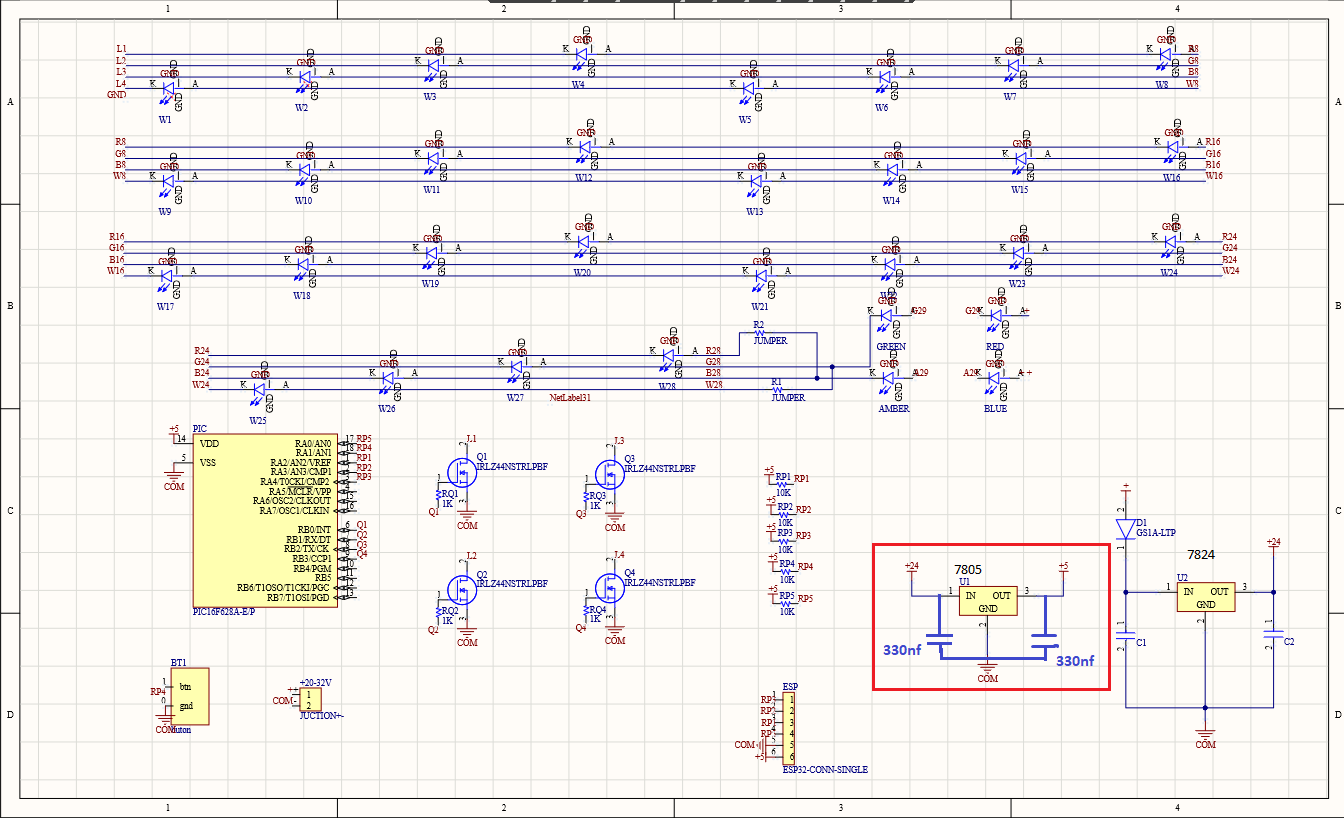Viewport: 1344px width, 818px height.
Task: Click the COM ground symbol under U2
Action: click(x=1205, y=737)
